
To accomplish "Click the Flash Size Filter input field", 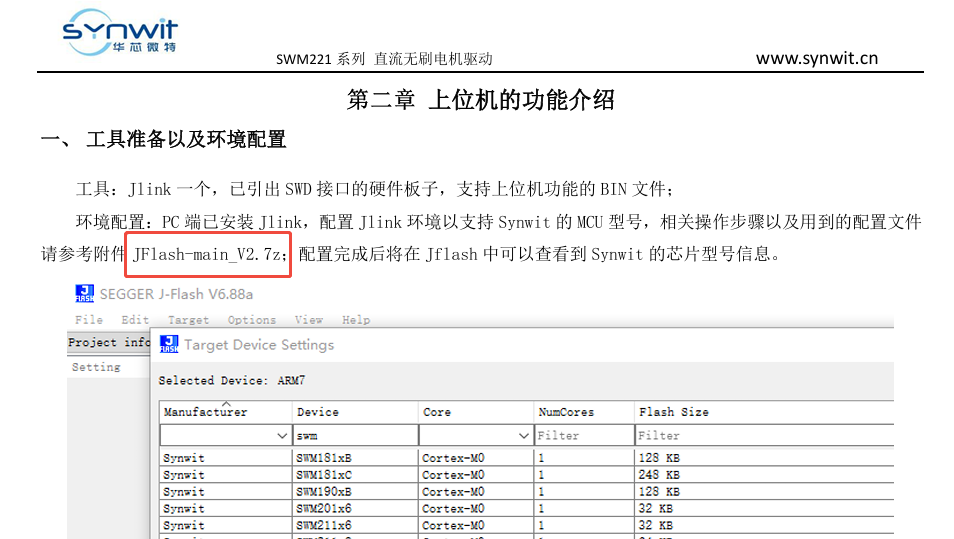I will click(x=764, y=436).
